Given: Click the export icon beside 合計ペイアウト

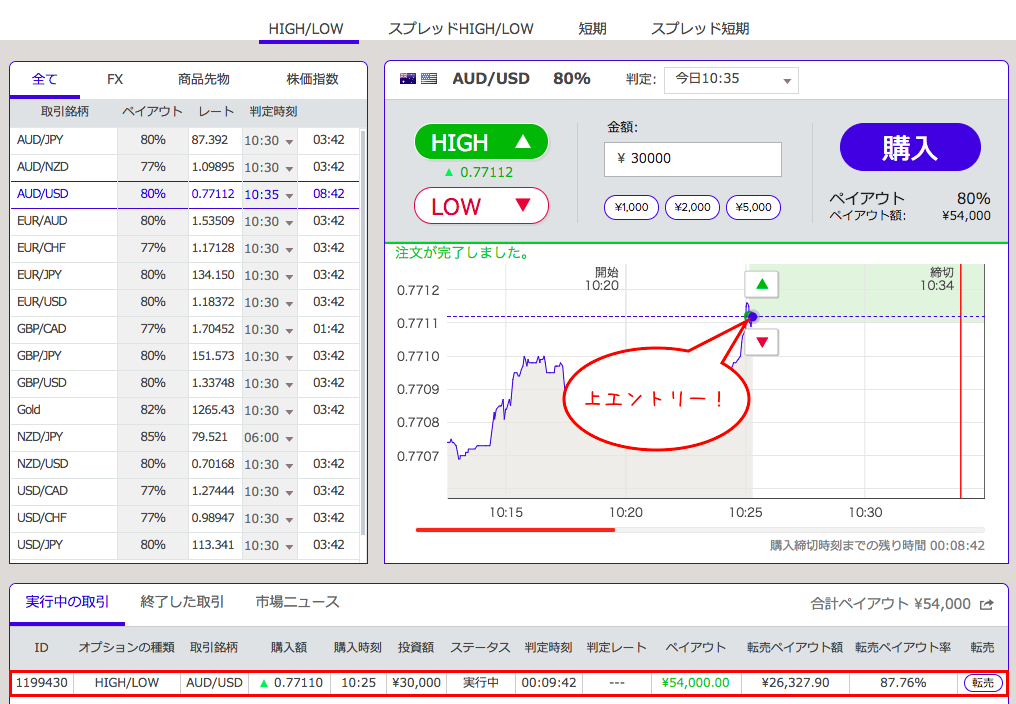Looking at the screenshot, I should click(987, 604).
